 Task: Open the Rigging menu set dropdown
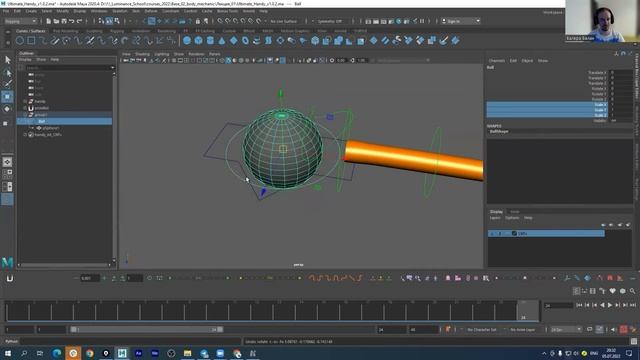20,21
